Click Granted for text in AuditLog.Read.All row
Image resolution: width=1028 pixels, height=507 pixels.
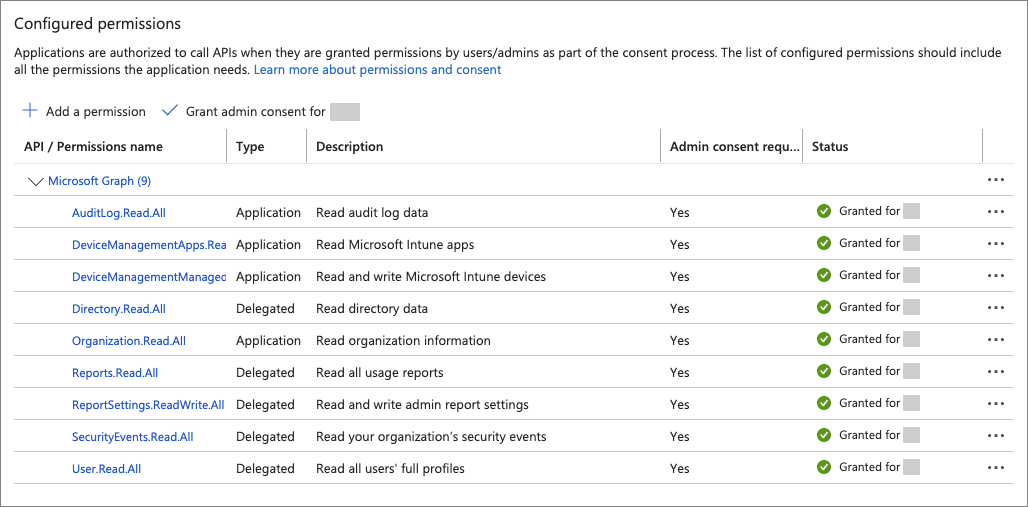pos(869,211)
